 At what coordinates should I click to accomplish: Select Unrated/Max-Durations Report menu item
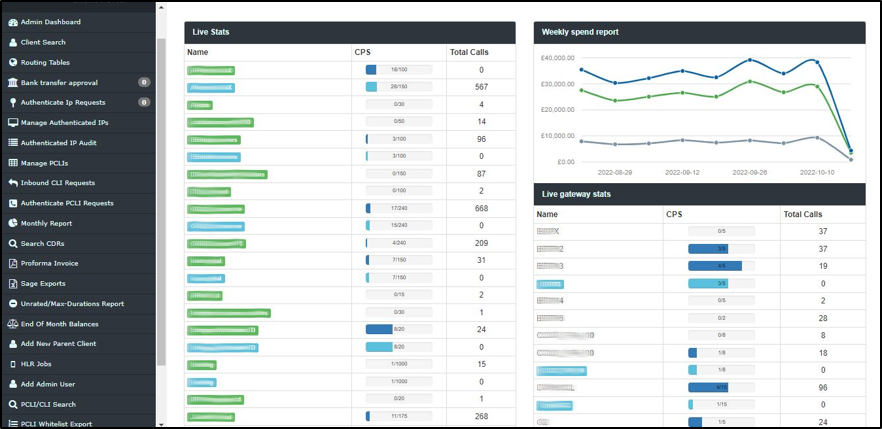coord(72,303)
